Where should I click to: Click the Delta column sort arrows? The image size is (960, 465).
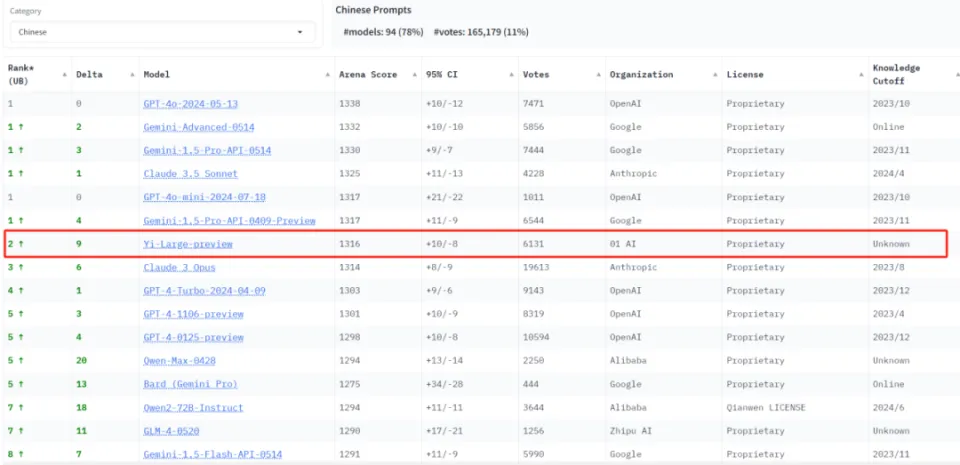(131, 75)
